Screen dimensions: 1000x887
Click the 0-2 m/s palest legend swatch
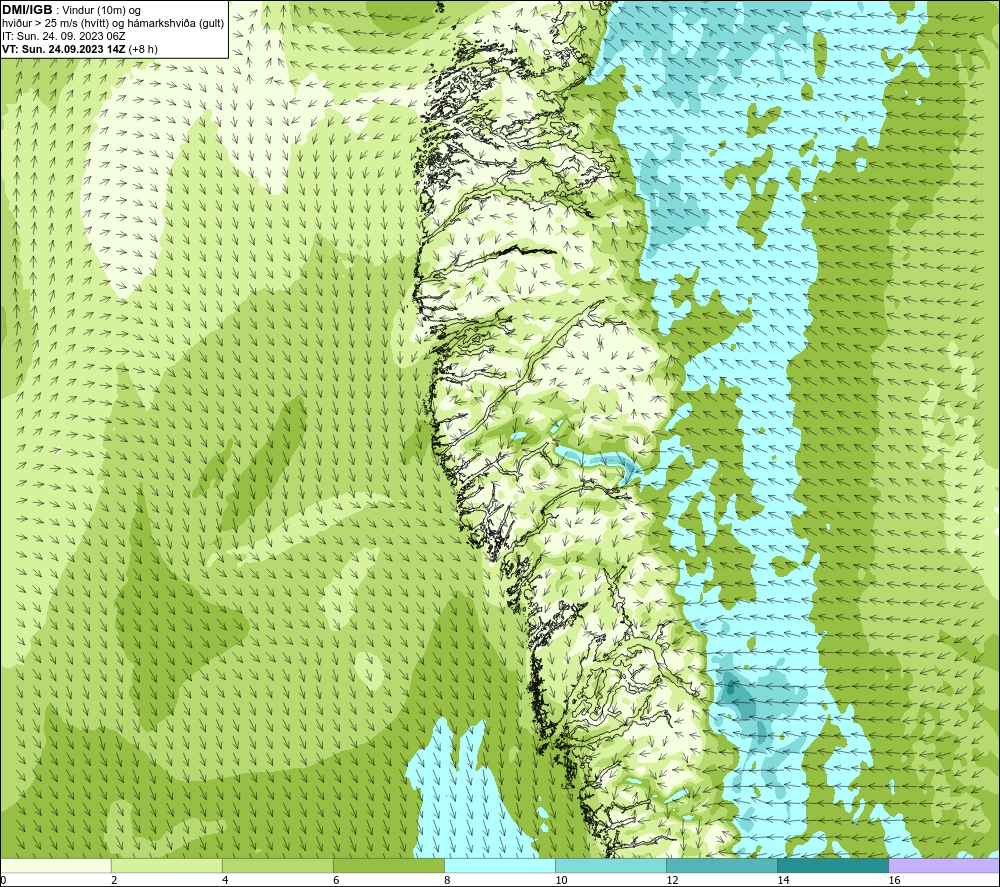pos(56,865)
